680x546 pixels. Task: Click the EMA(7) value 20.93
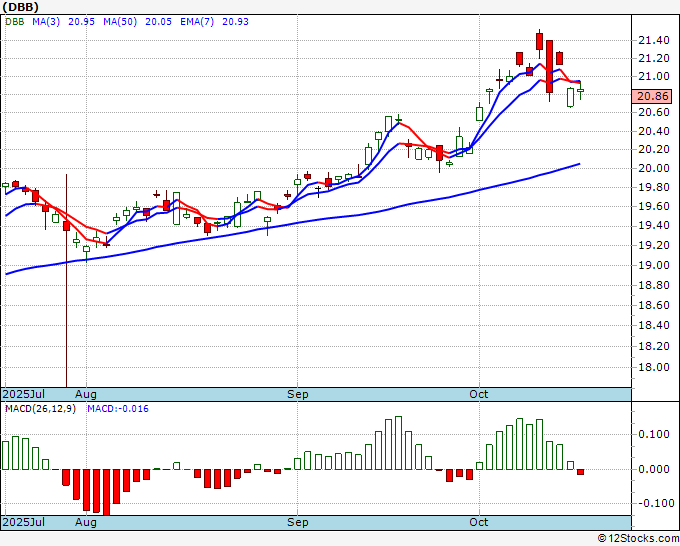coord(235,22)
